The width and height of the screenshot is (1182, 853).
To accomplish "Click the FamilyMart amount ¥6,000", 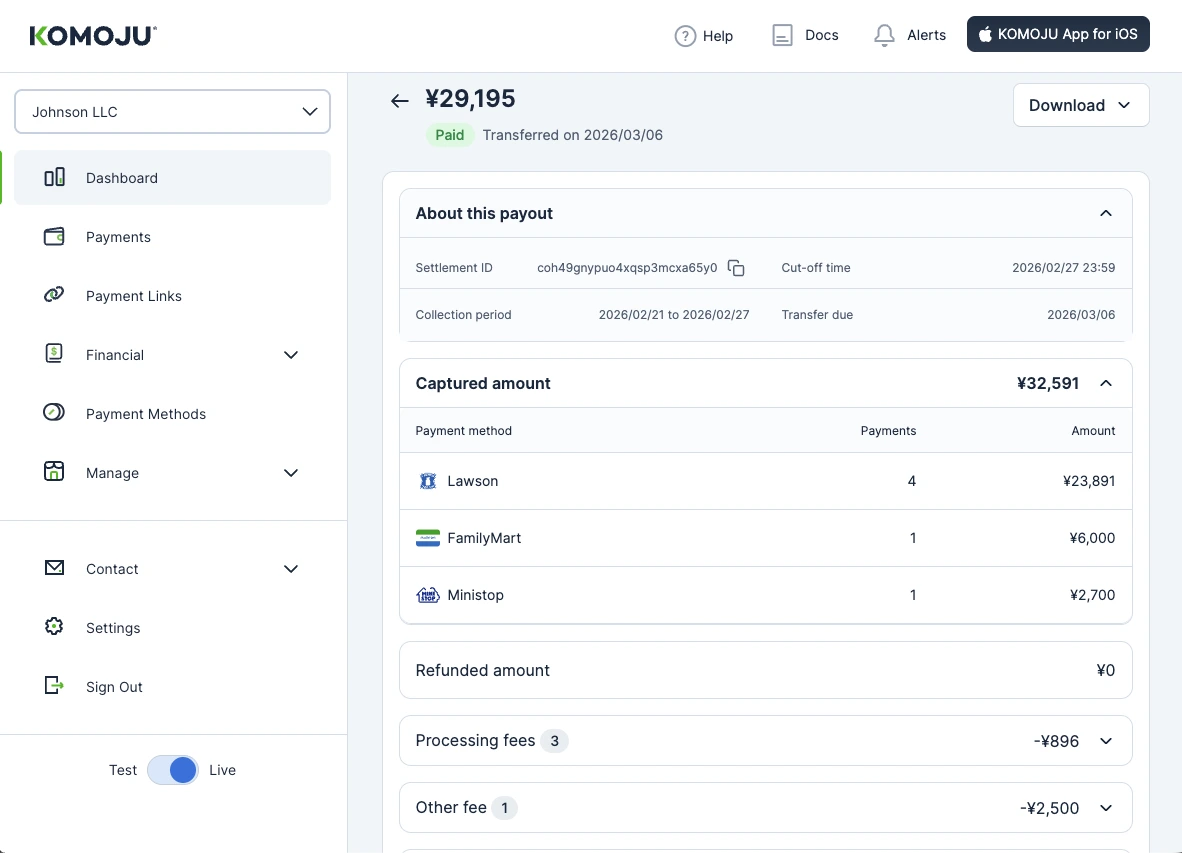I will (x=1092, y=538).
